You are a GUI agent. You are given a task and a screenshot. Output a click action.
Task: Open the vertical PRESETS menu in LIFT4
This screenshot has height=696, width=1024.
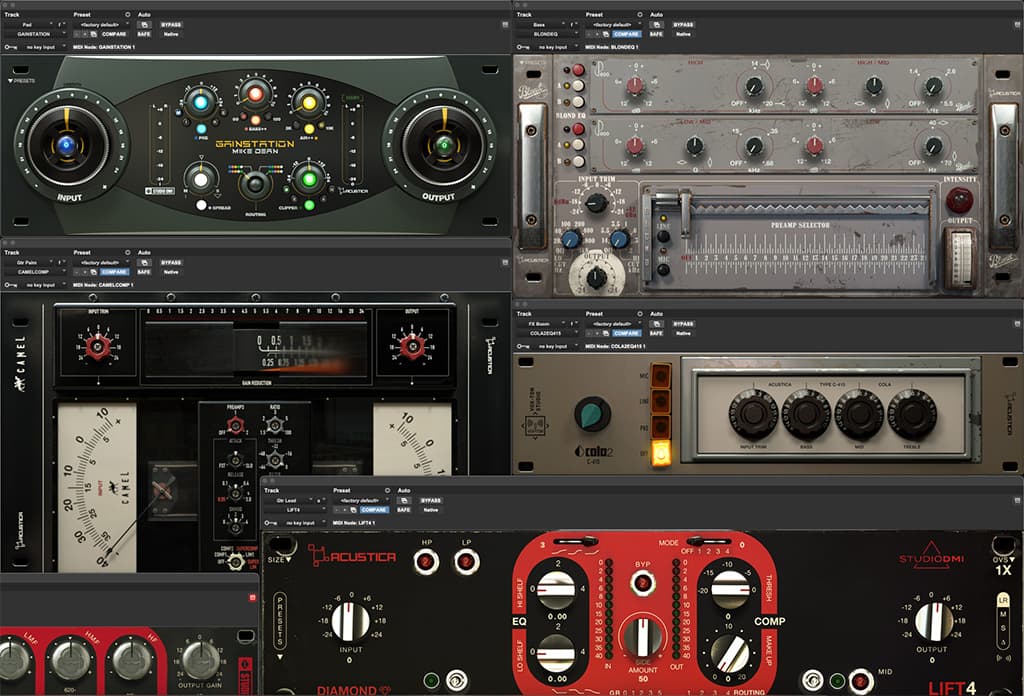point(280,621)
